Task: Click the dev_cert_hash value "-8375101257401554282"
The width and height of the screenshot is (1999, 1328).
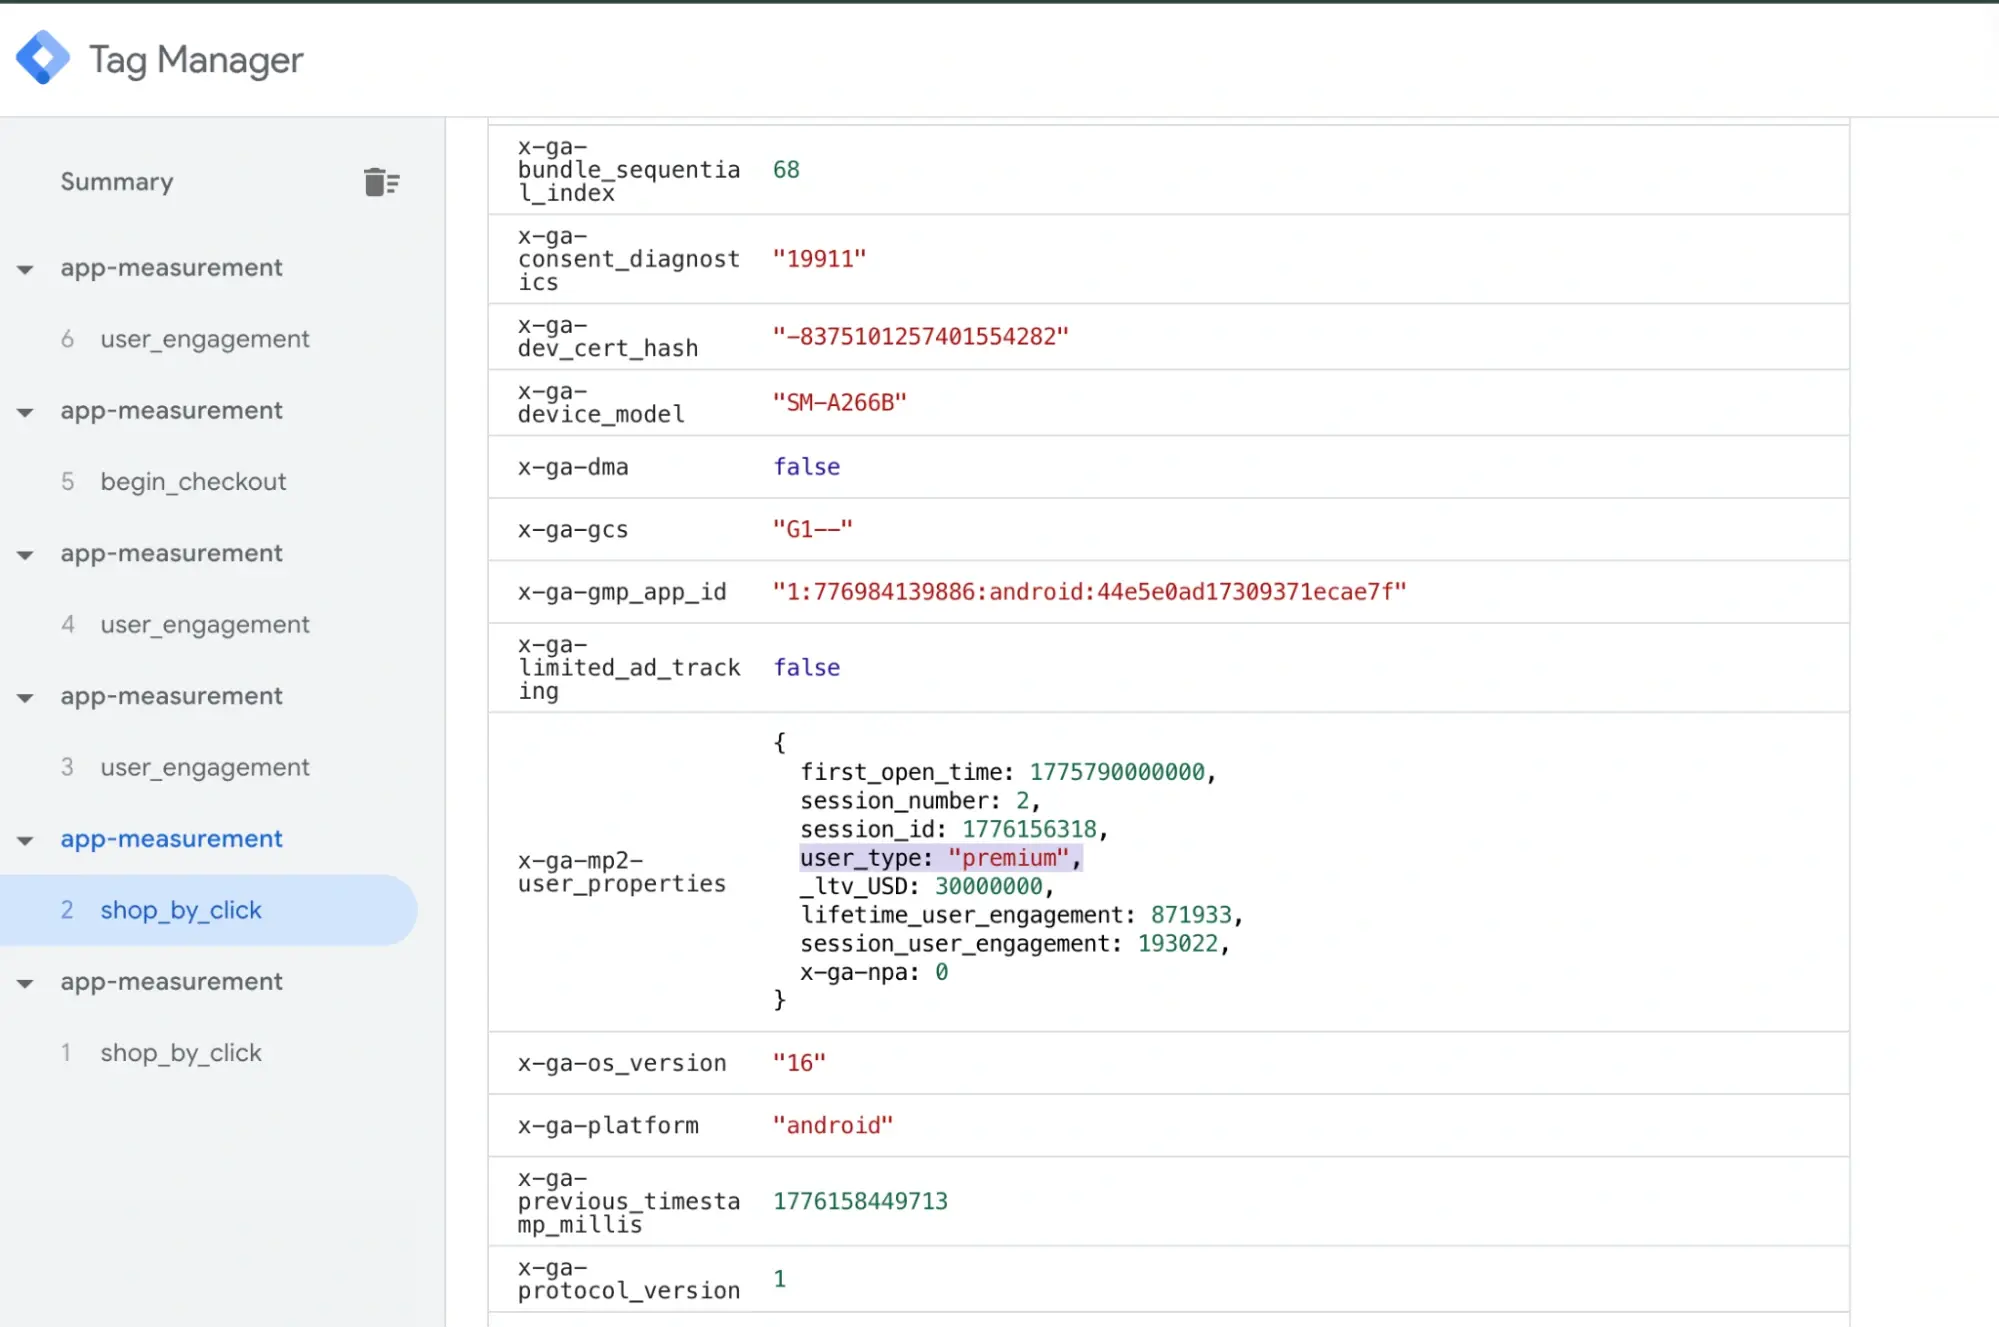Action: tap(920, 337)
